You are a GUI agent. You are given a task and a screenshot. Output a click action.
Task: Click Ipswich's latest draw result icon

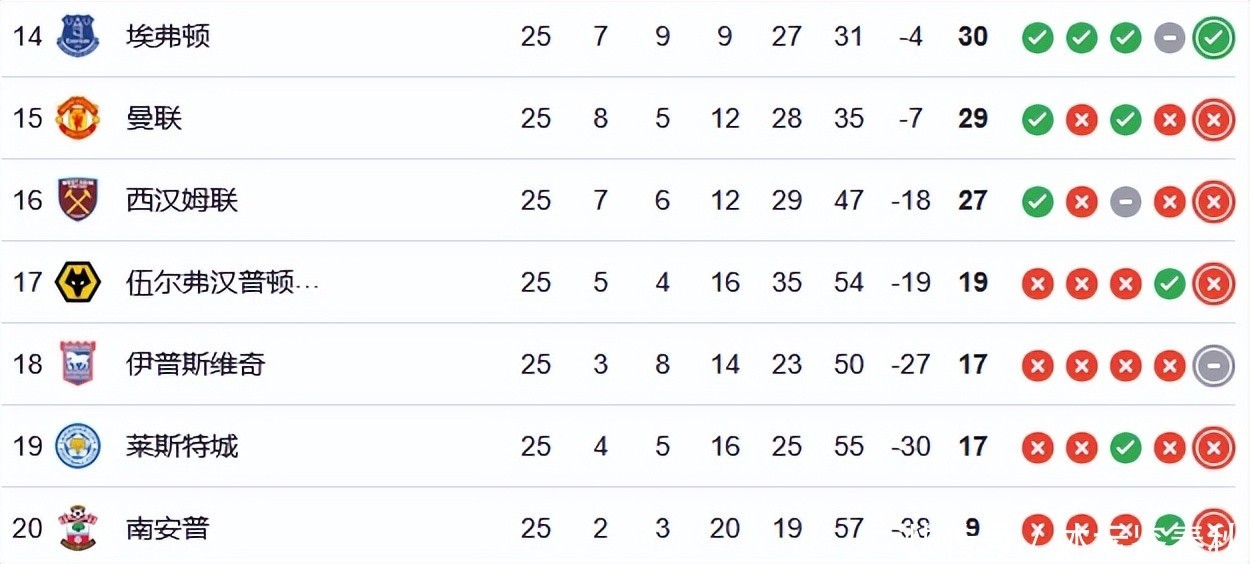tap(1213, 366)
